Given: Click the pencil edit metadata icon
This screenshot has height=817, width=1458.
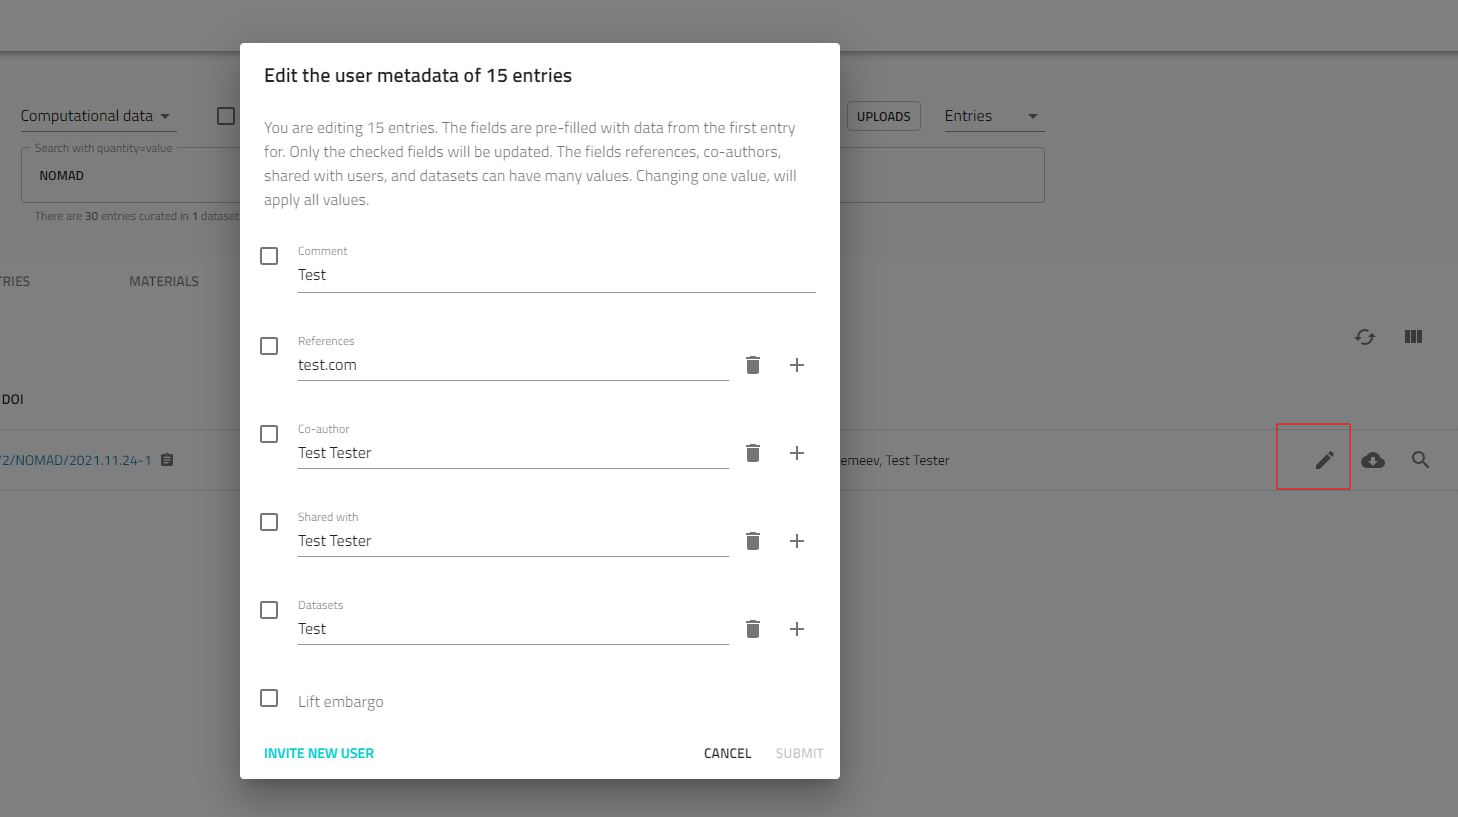Looking at the screenshot, I should coord(1324,460).
